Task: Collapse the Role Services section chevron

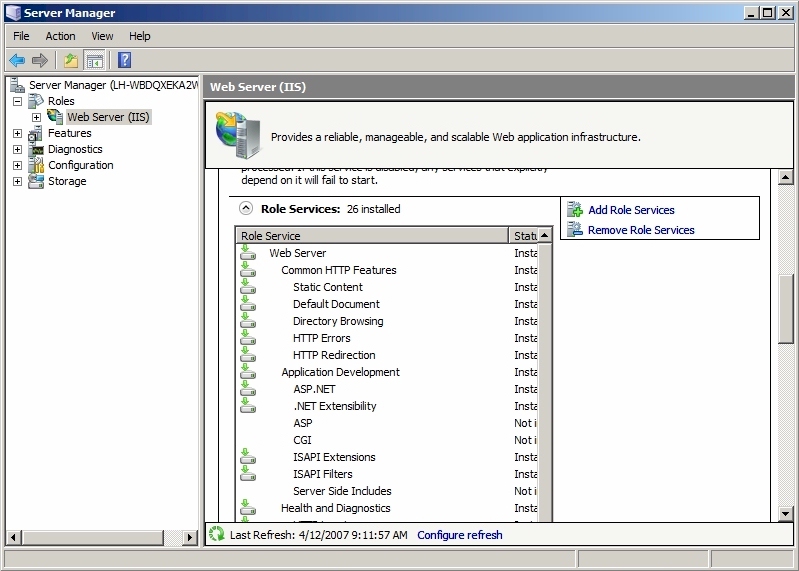Action: [x=246, y=208]
